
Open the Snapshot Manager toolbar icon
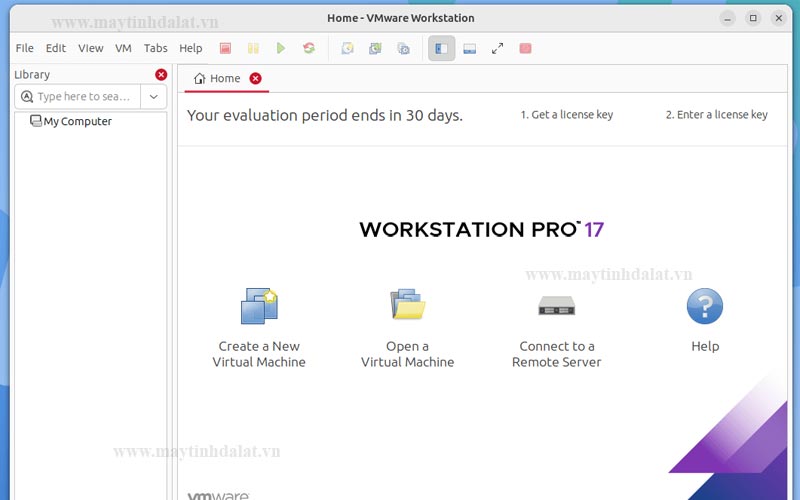point(404,48)
